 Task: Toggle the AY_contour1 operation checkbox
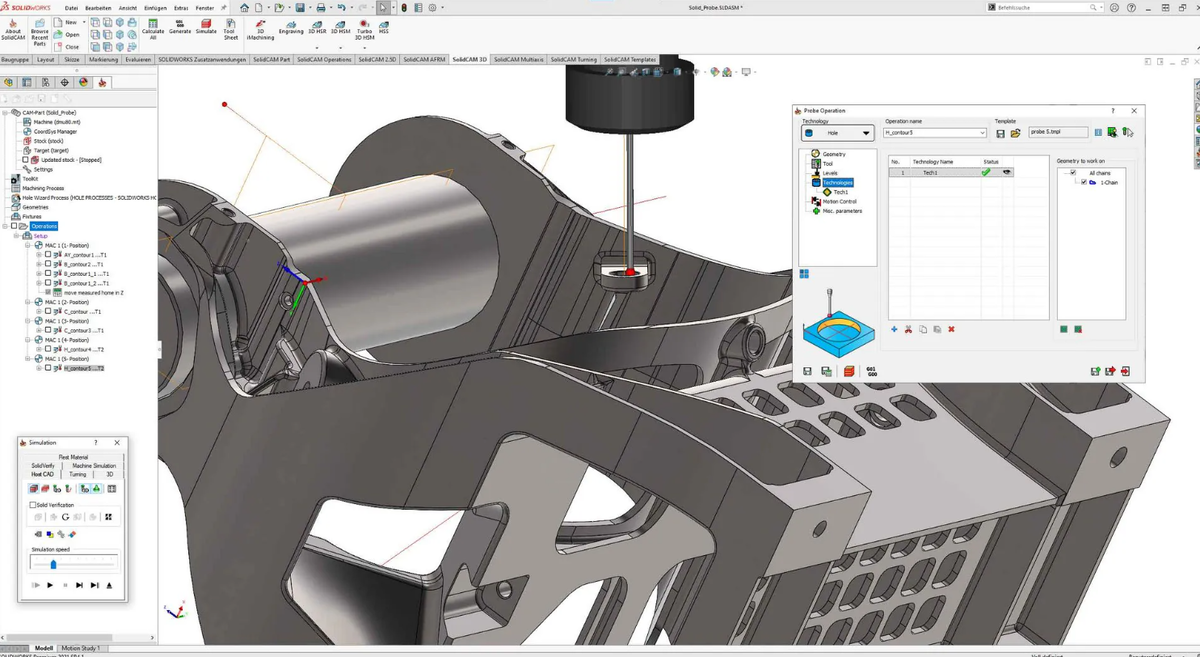coord(48,255)
